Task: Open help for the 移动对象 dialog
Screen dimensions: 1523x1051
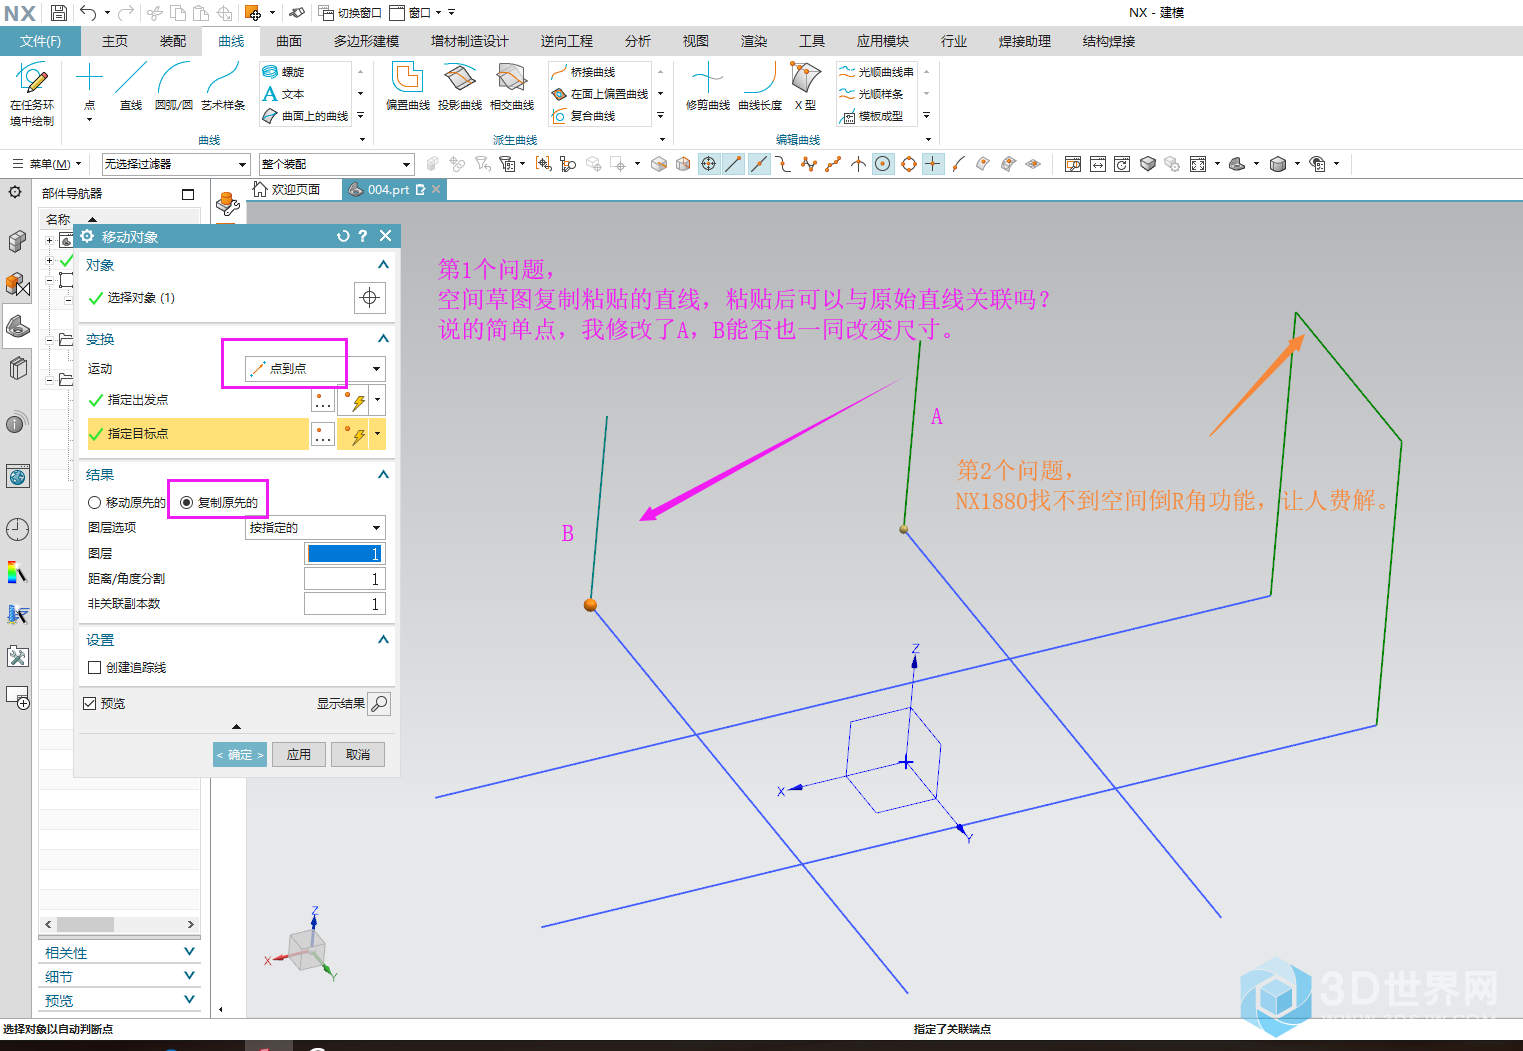Action: click(x=363, y=236)
